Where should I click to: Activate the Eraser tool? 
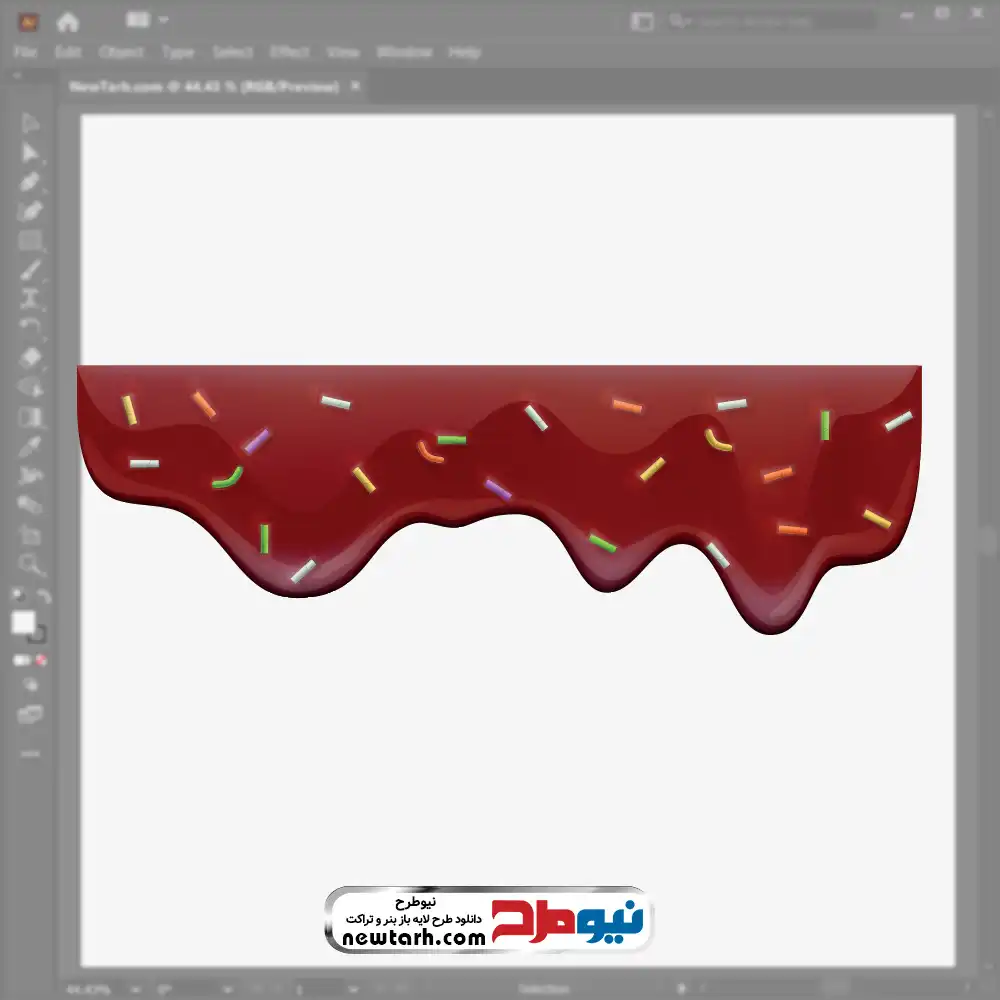30,357
